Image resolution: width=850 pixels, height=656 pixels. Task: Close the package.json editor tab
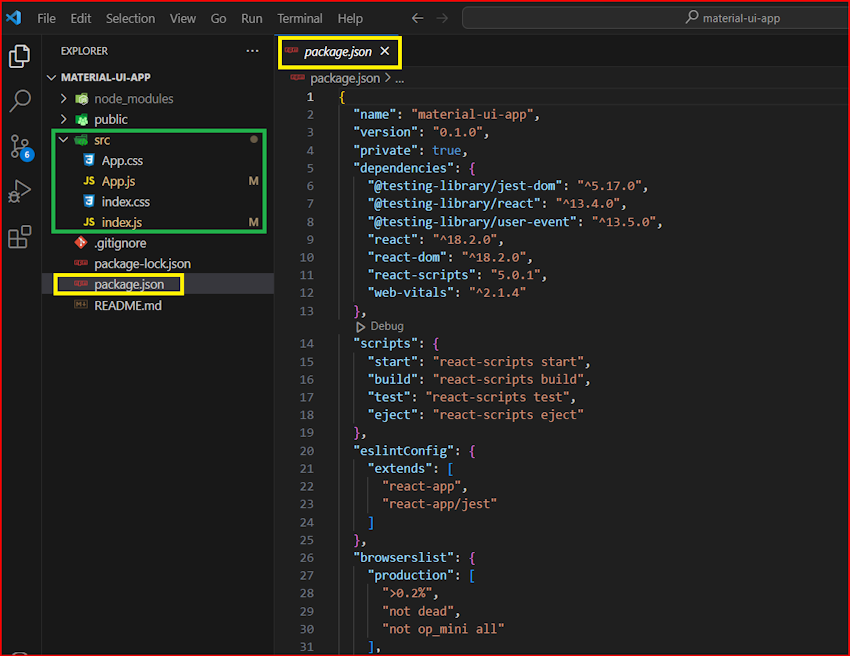tap(385, 50)
